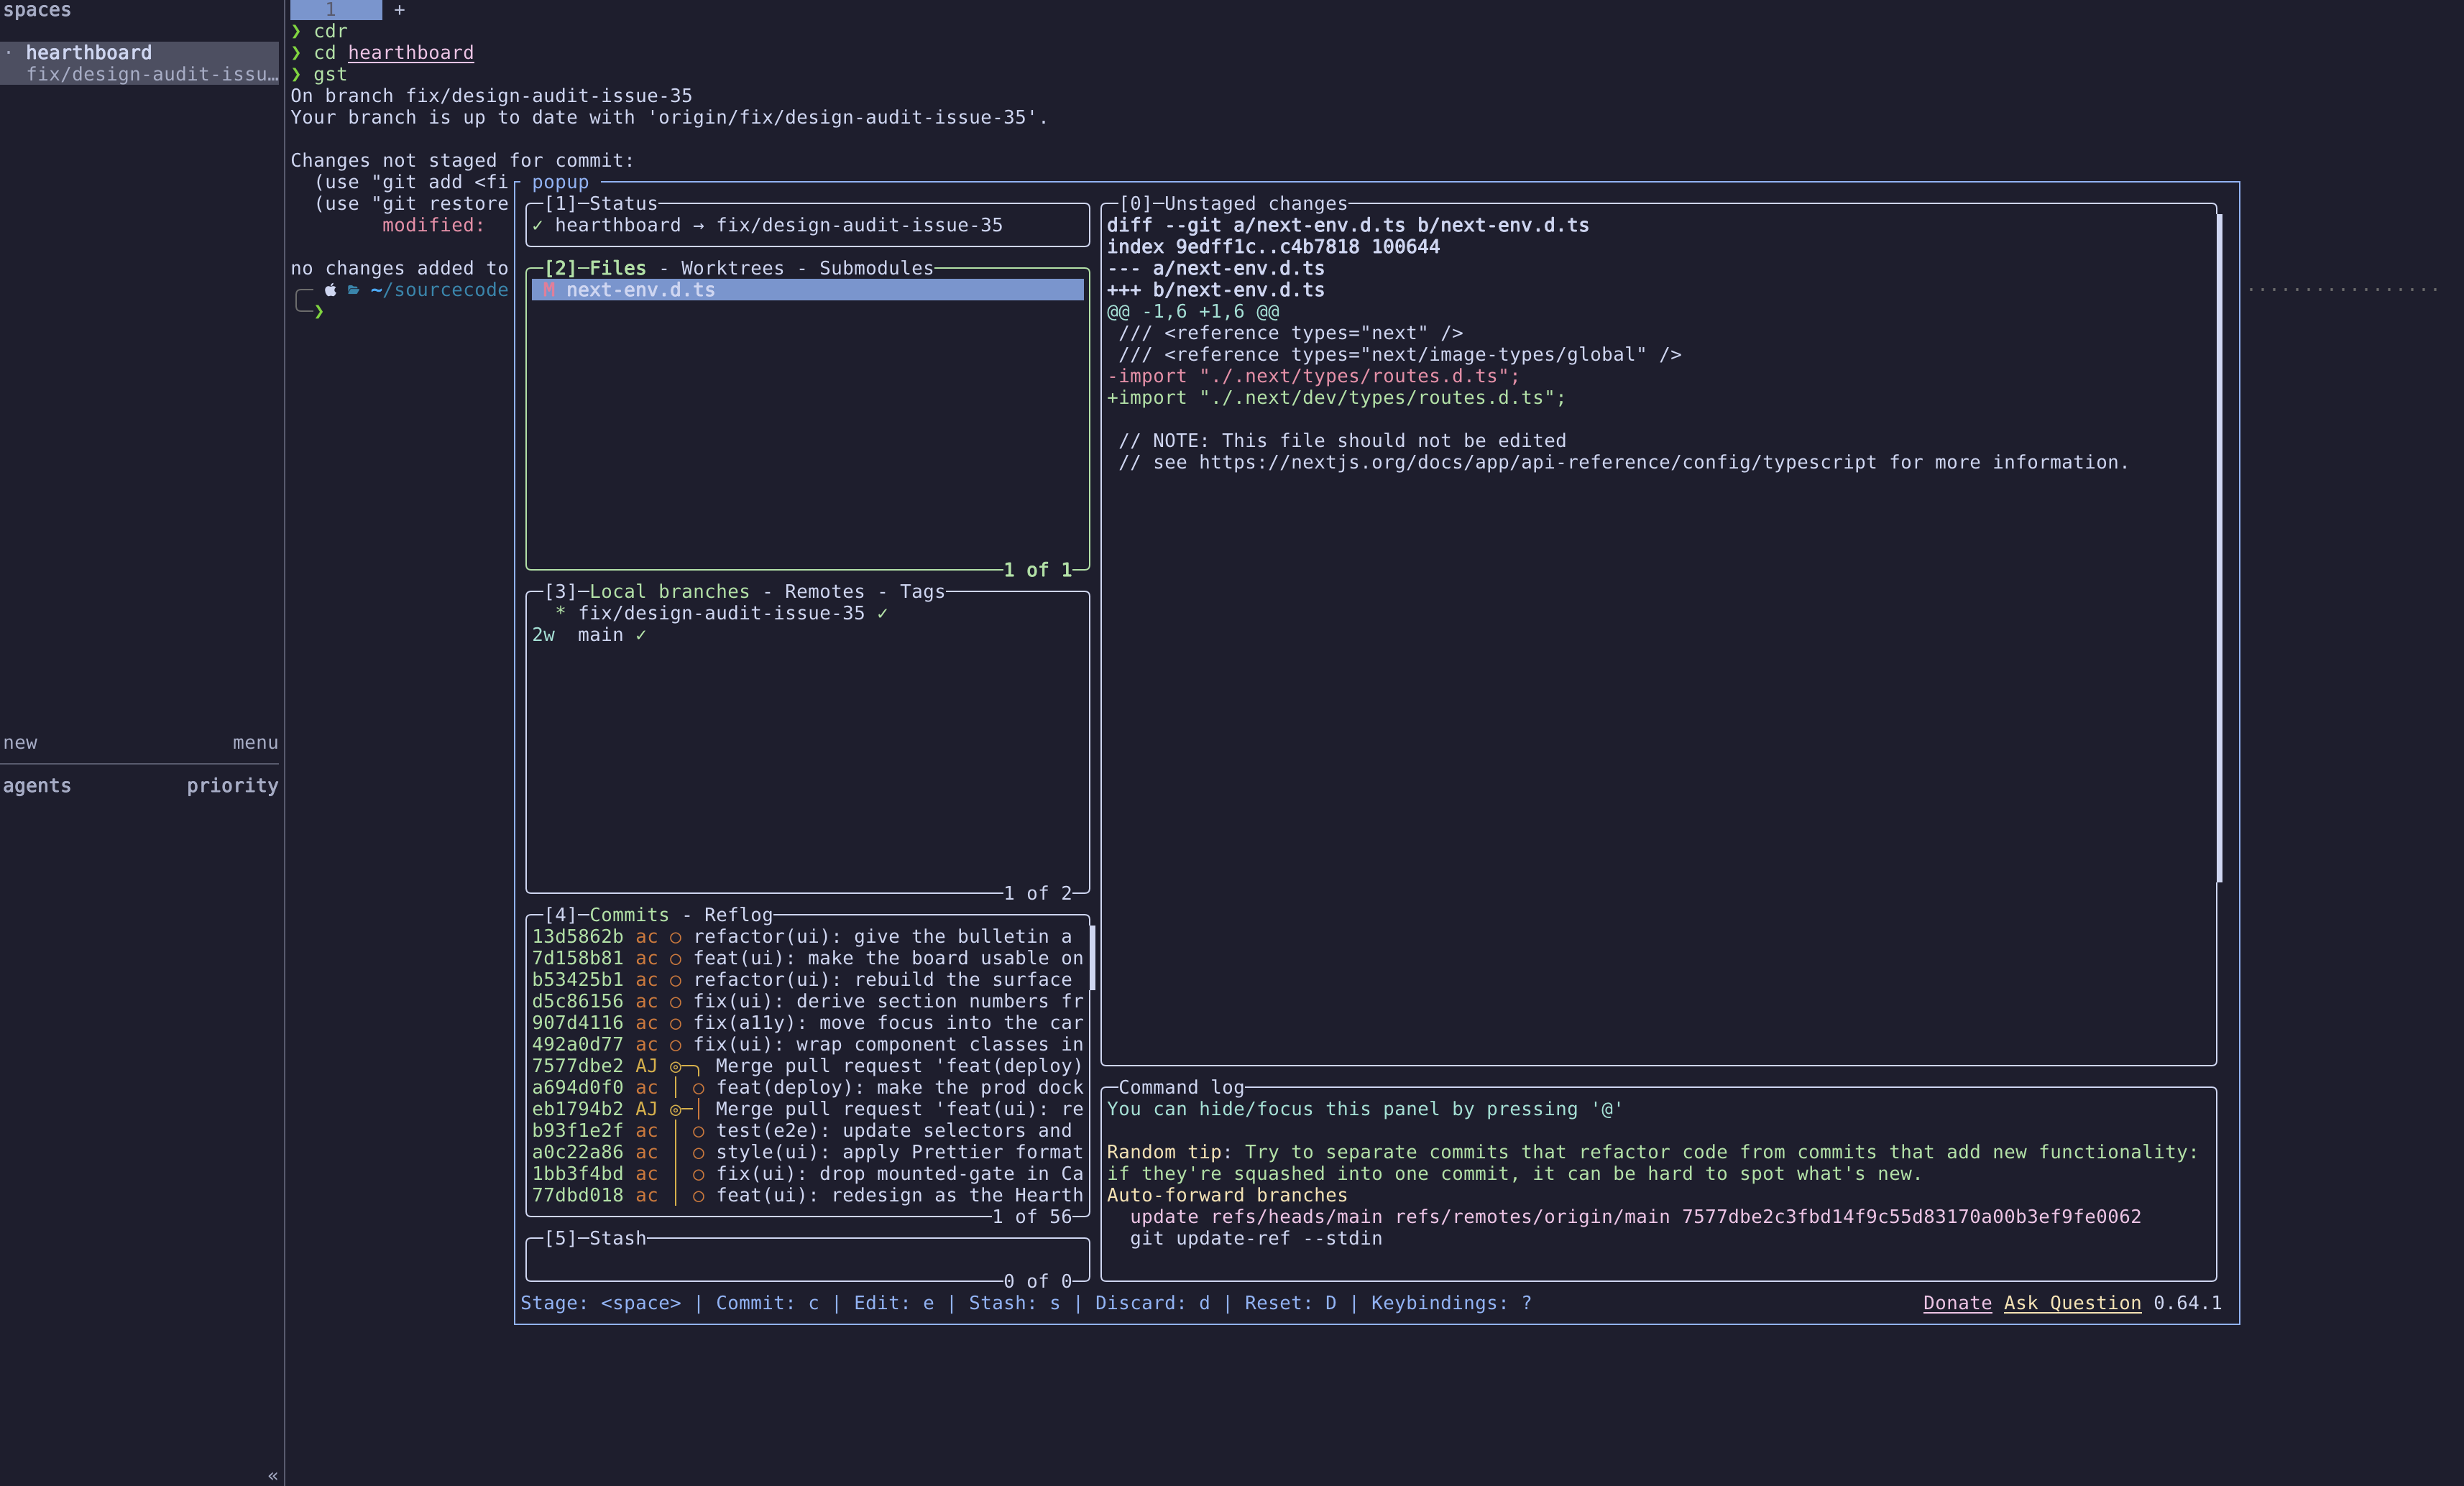The width and height of the screenshot is (2464, 1486).
Task: Open the Donate link
Action: 1957,1303
